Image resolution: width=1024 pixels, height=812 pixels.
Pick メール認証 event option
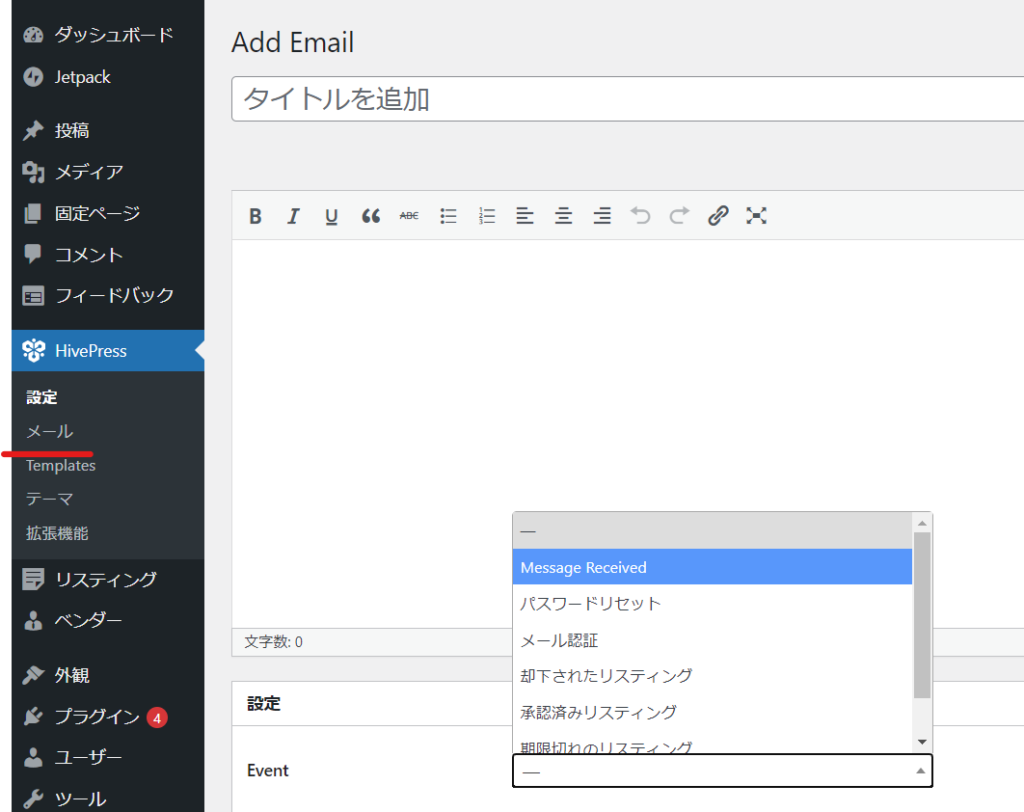(712, 640)
